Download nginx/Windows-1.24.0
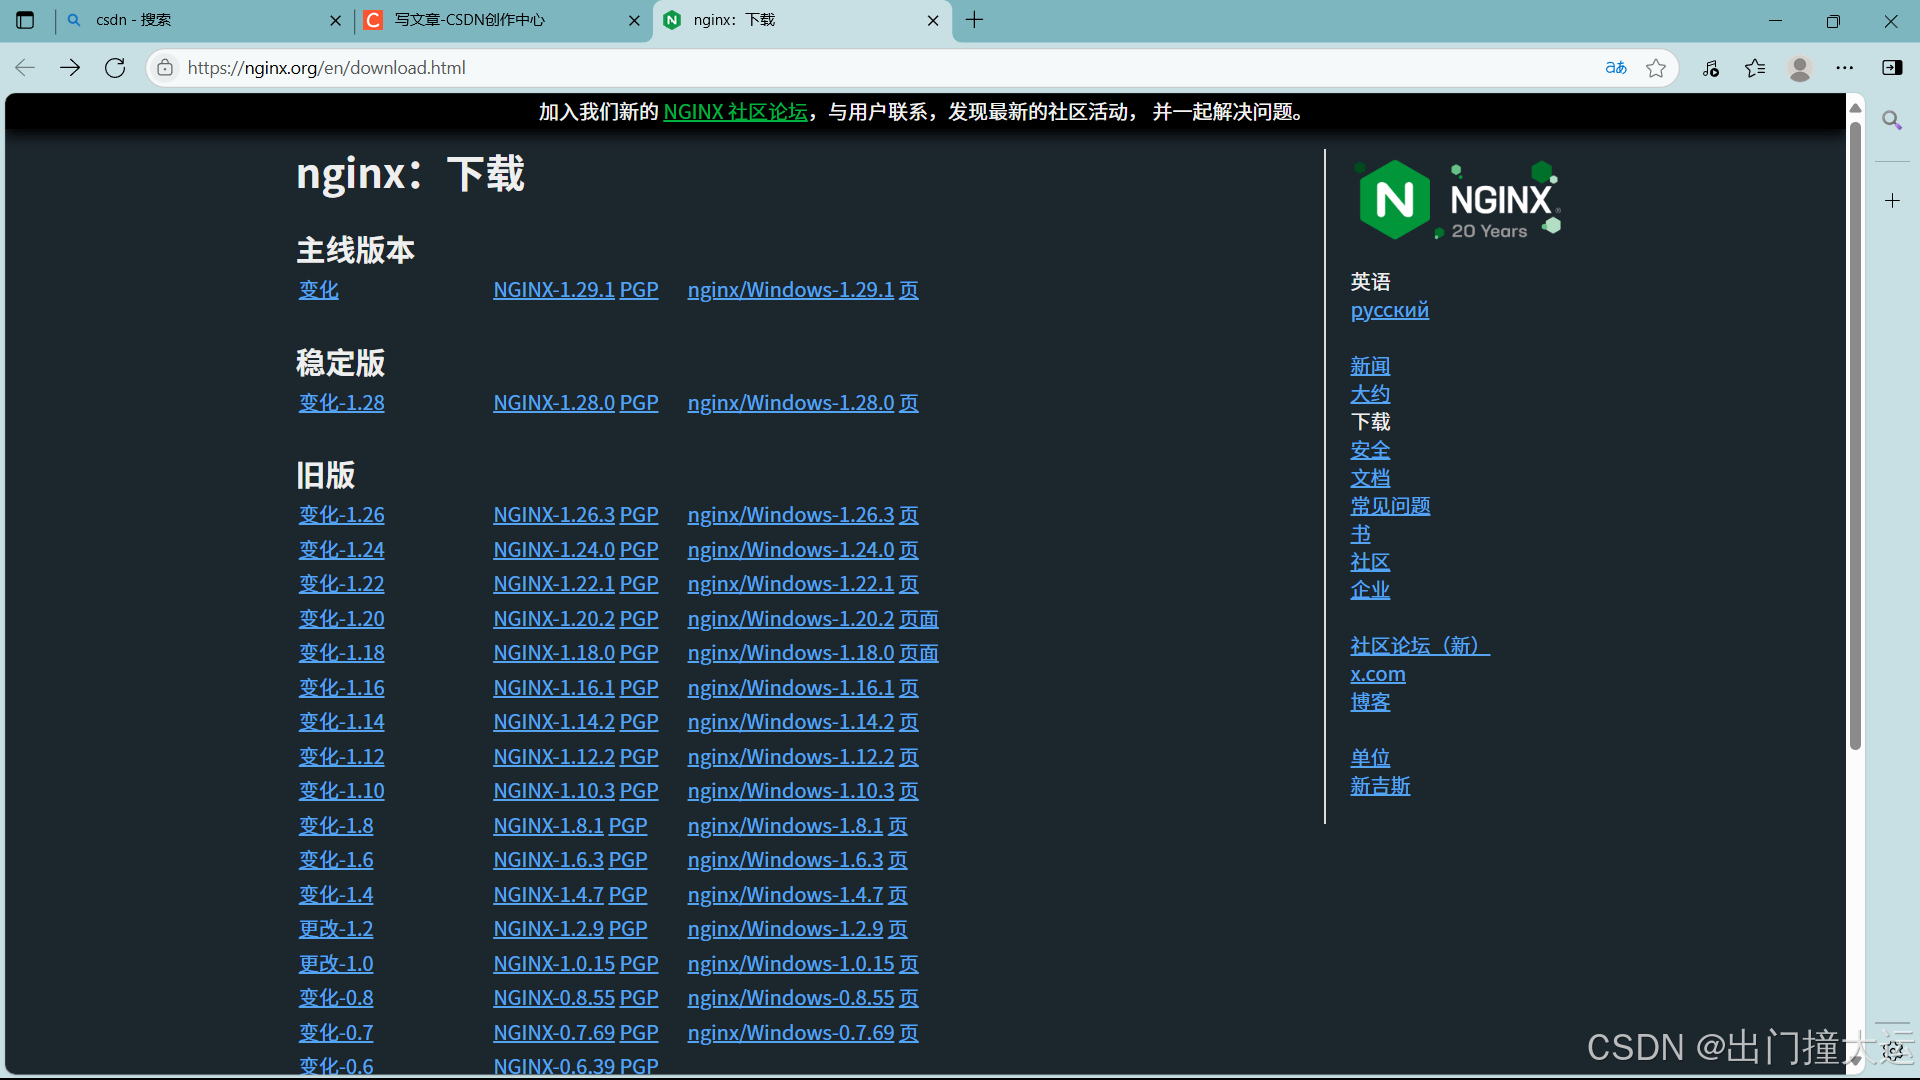The width and height of the screenshot is (1920, 1080). click(x=791, y=550)
